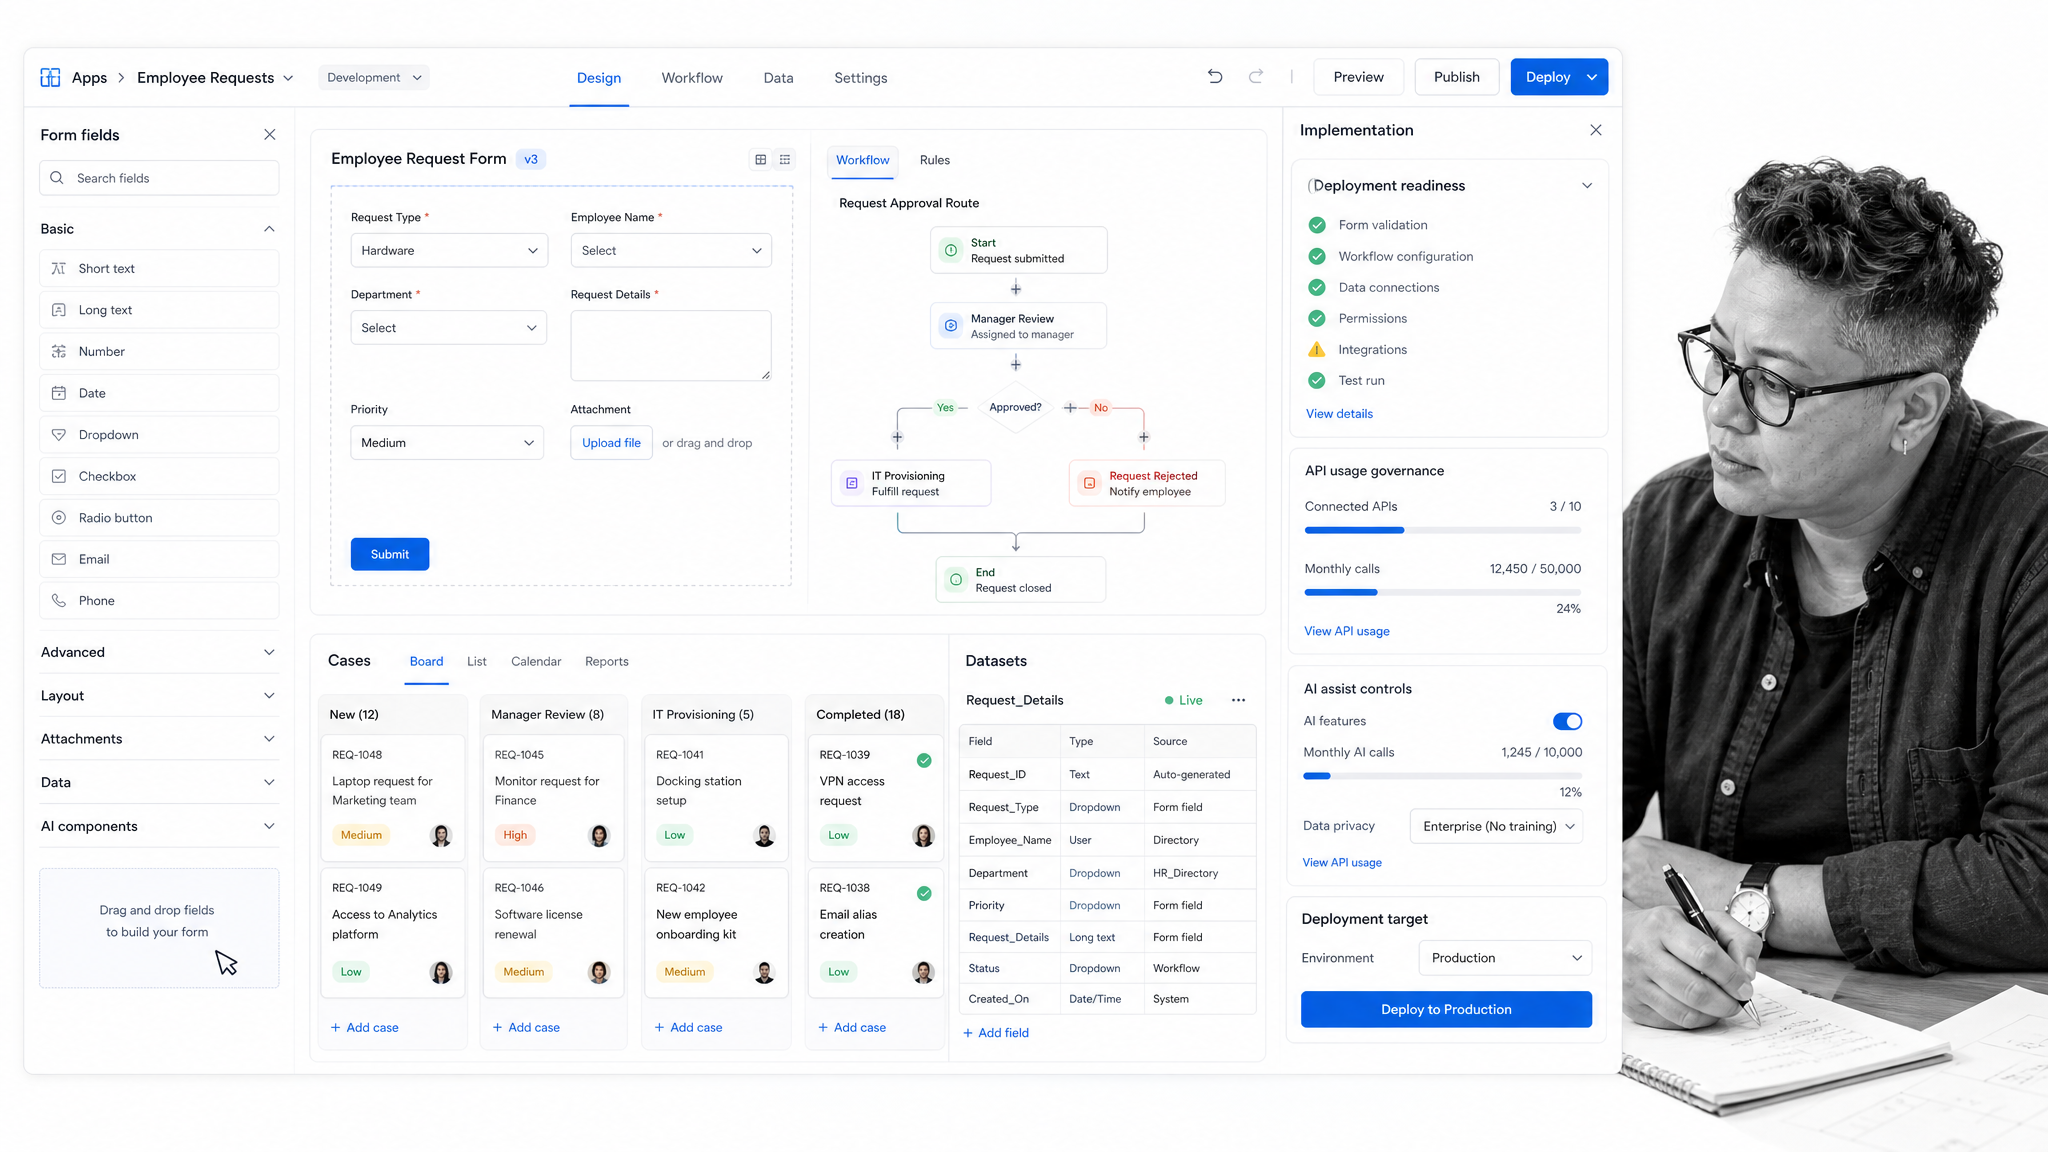This screenshot has width=2048, height=1152.
Task: Click the Long text field icon
Action: point(59,310)
